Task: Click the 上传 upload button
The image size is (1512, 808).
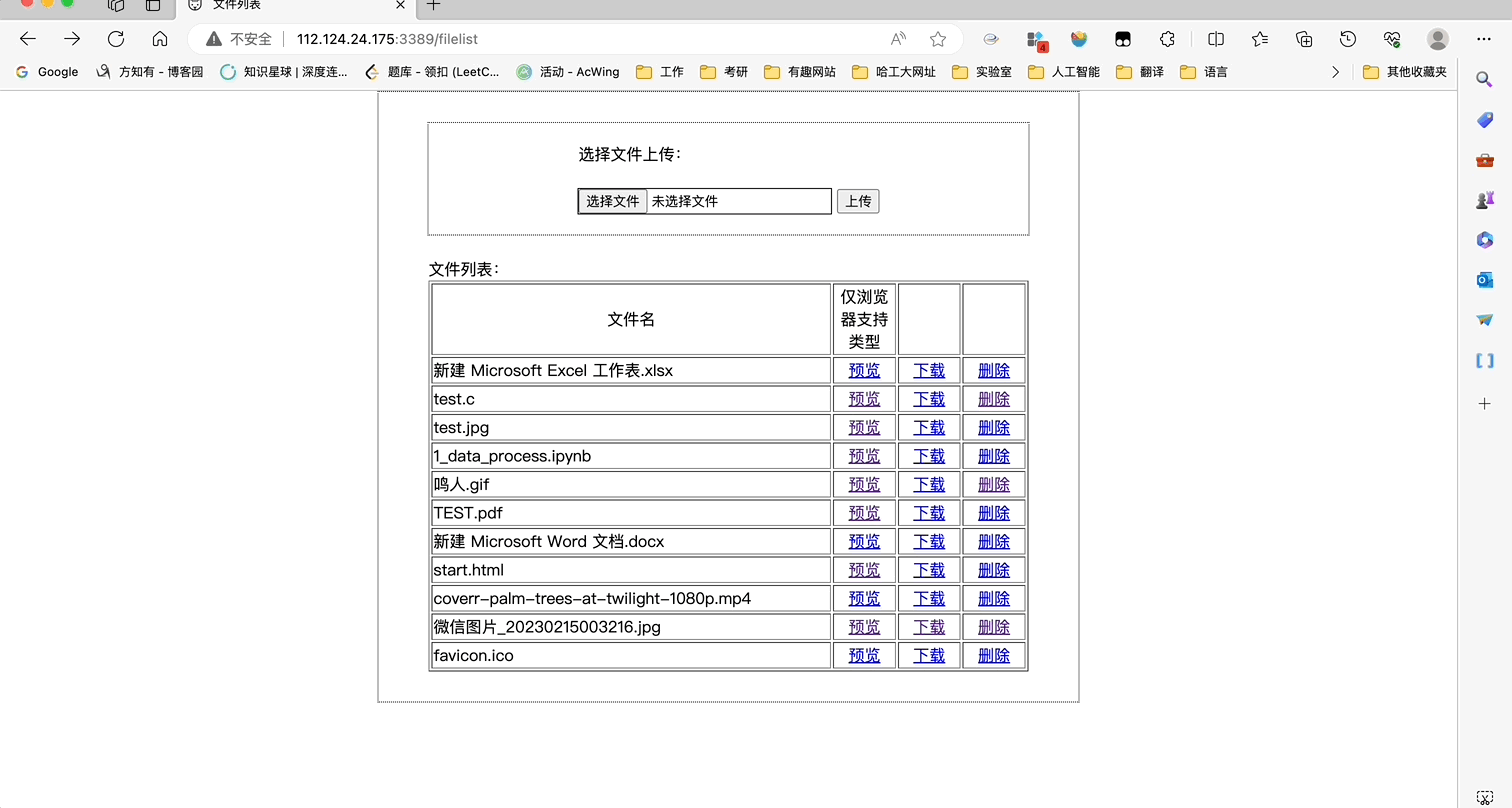Action: 858,201
